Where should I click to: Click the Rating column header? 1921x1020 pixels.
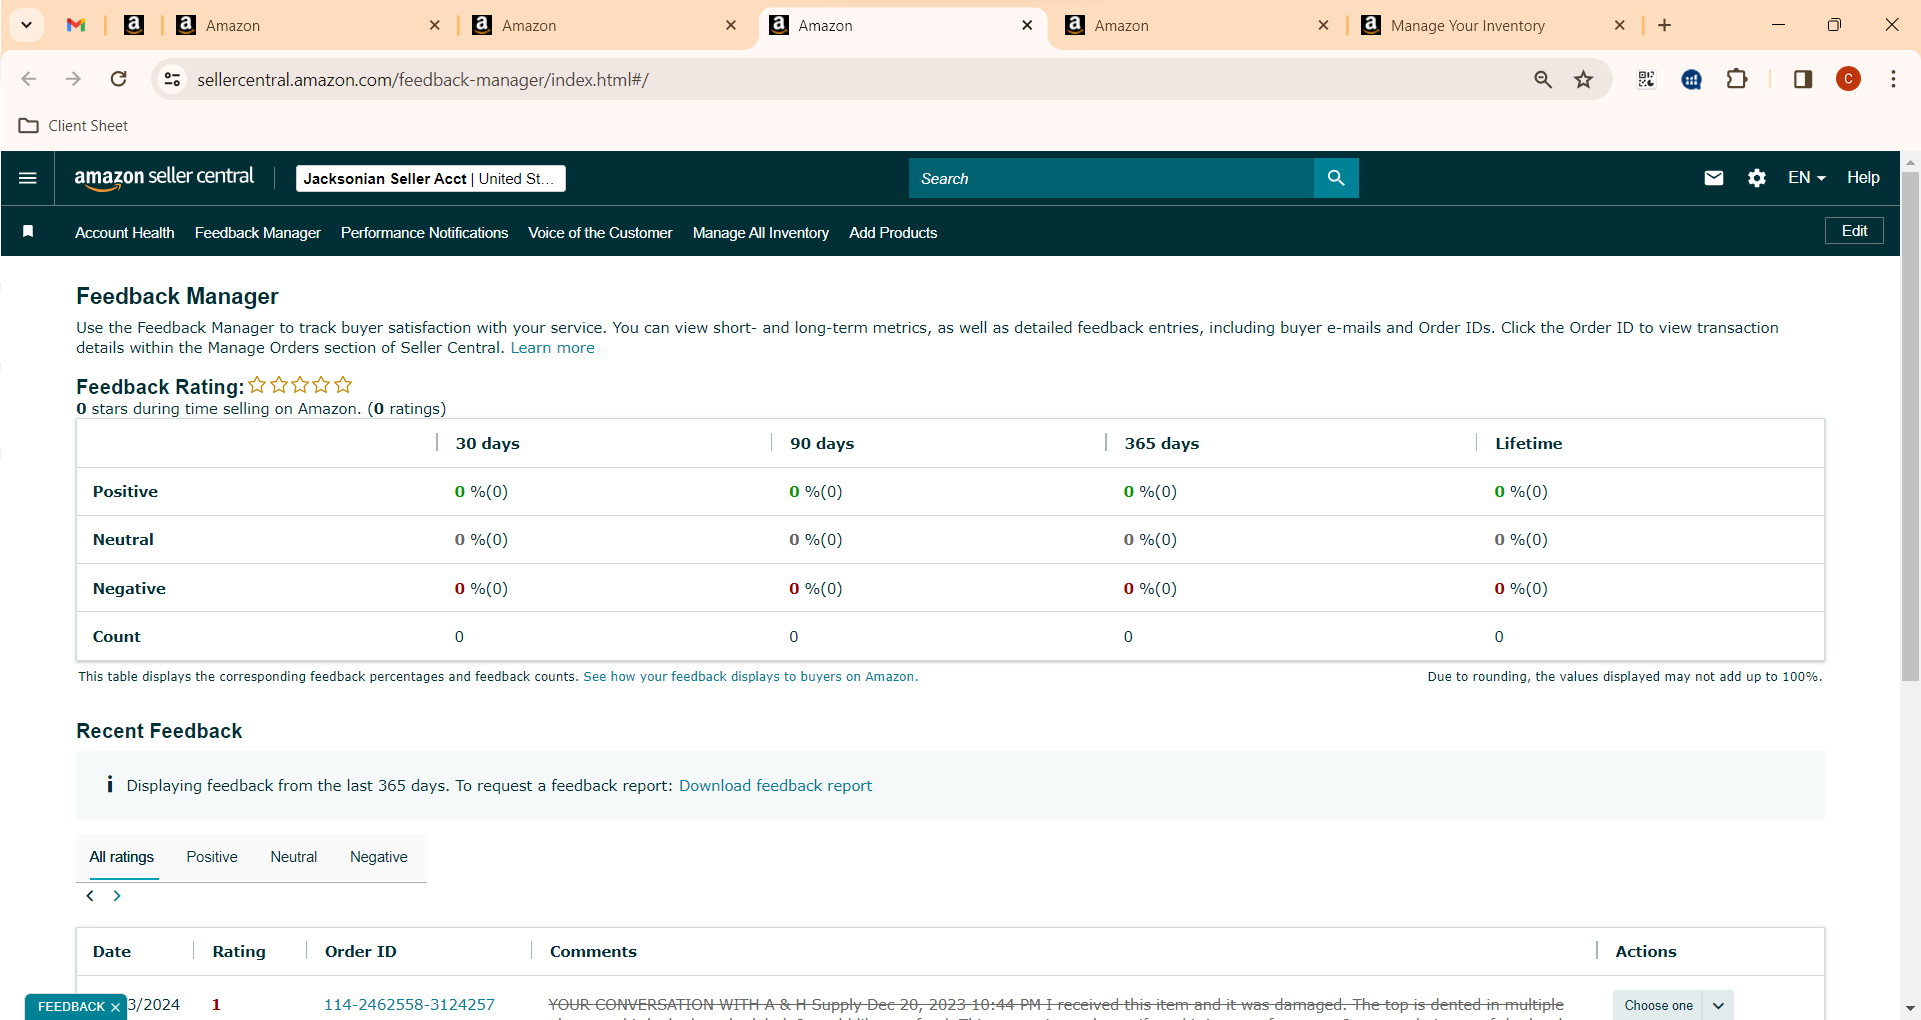[239, 952]
